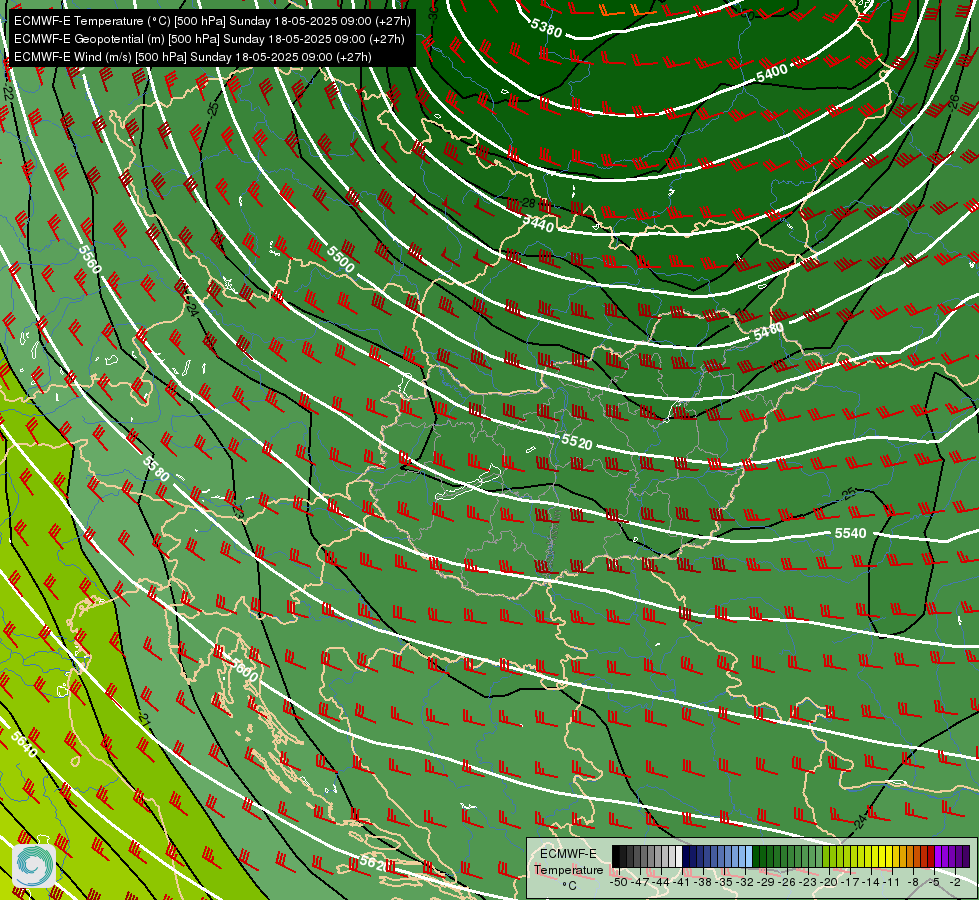Click the -50 value on the colorbar
The height and width of the screenshot is (900, 979).
[x=619, y=883]
